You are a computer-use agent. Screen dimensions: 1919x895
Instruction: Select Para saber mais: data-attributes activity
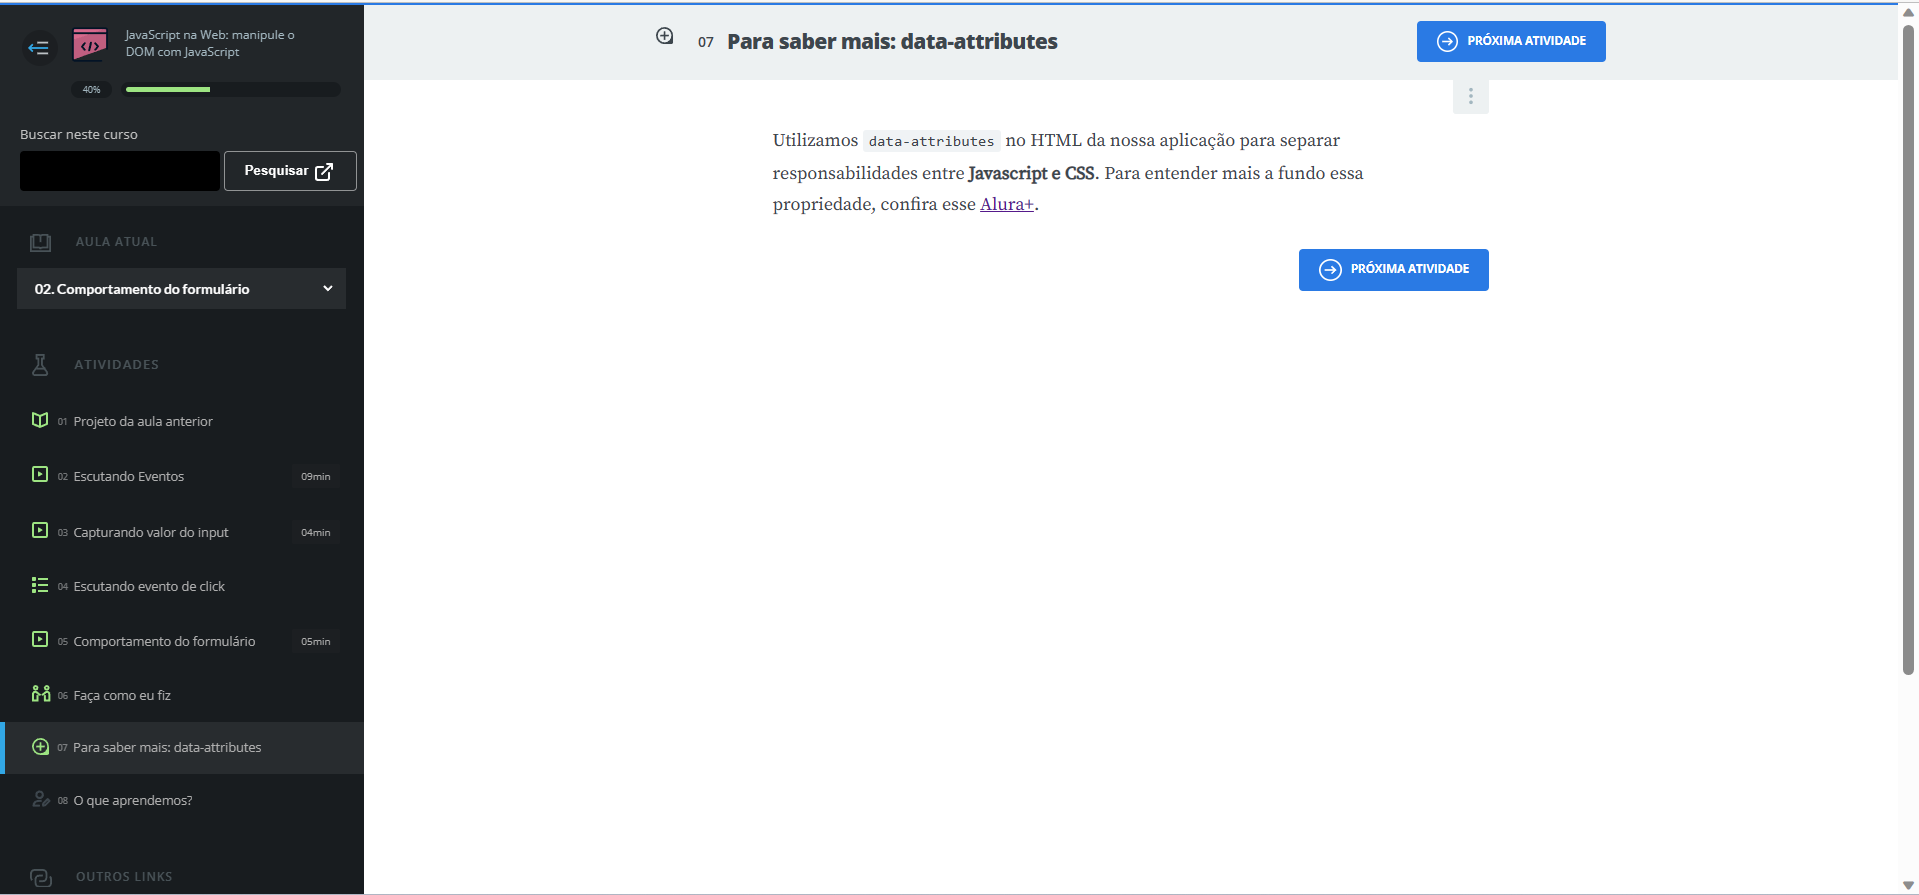[x=182, y=748]
